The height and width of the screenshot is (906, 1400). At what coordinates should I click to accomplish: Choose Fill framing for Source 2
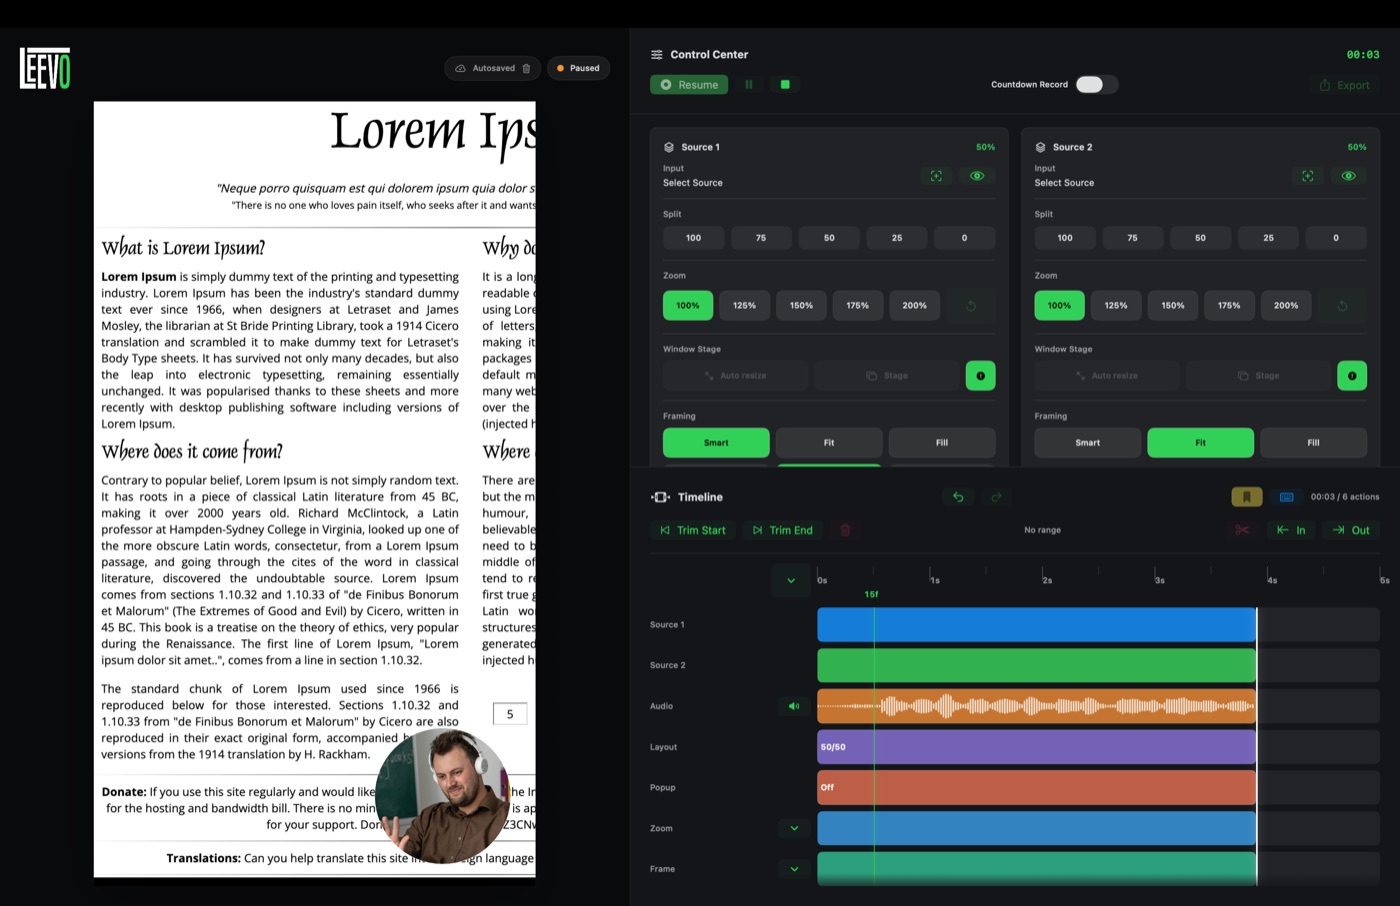coord(1313,443)
